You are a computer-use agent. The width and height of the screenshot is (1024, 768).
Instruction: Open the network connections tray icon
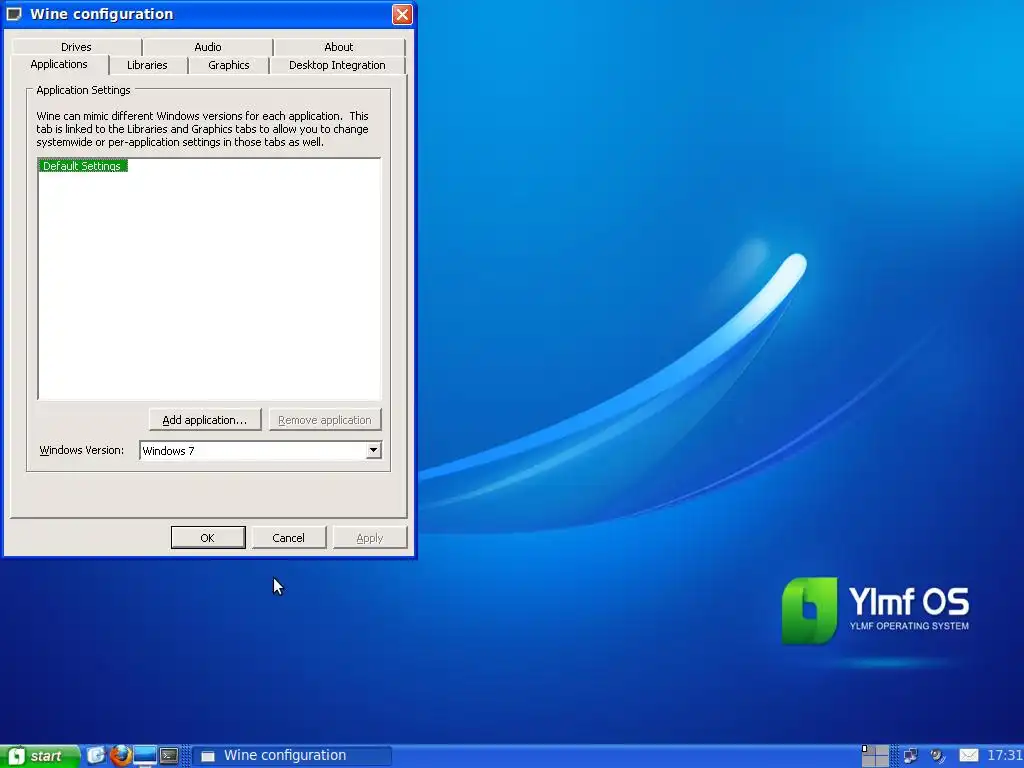[910, 756]
